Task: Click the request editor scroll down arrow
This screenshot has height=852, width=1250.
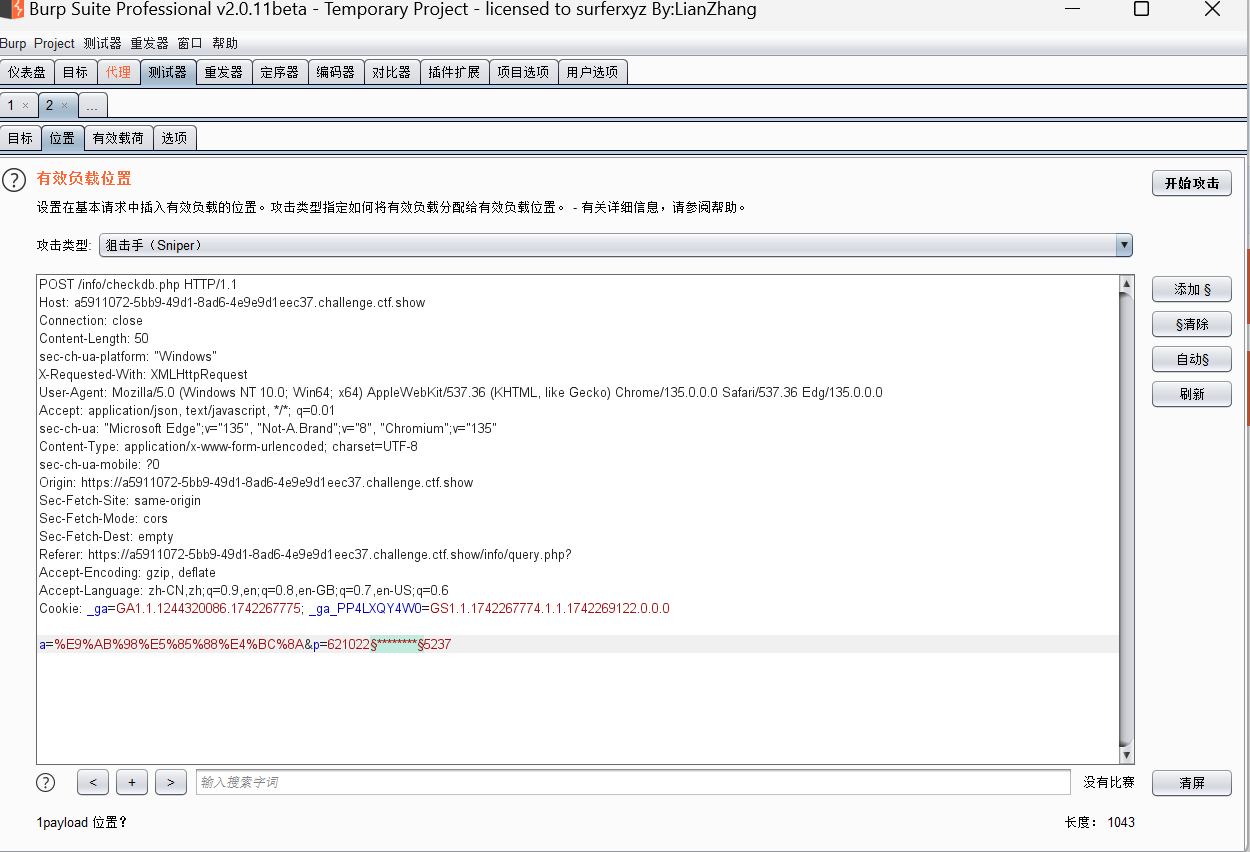Action: [1127, 756]
